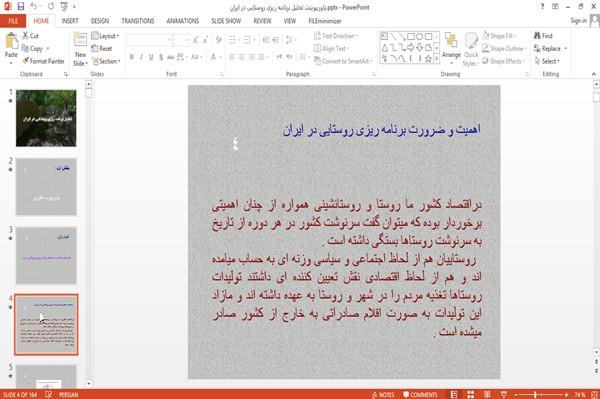This screenshot has height=399, width=600.
Task: Click the Decrease List Level icon
Action: click(x=266, y=40)
